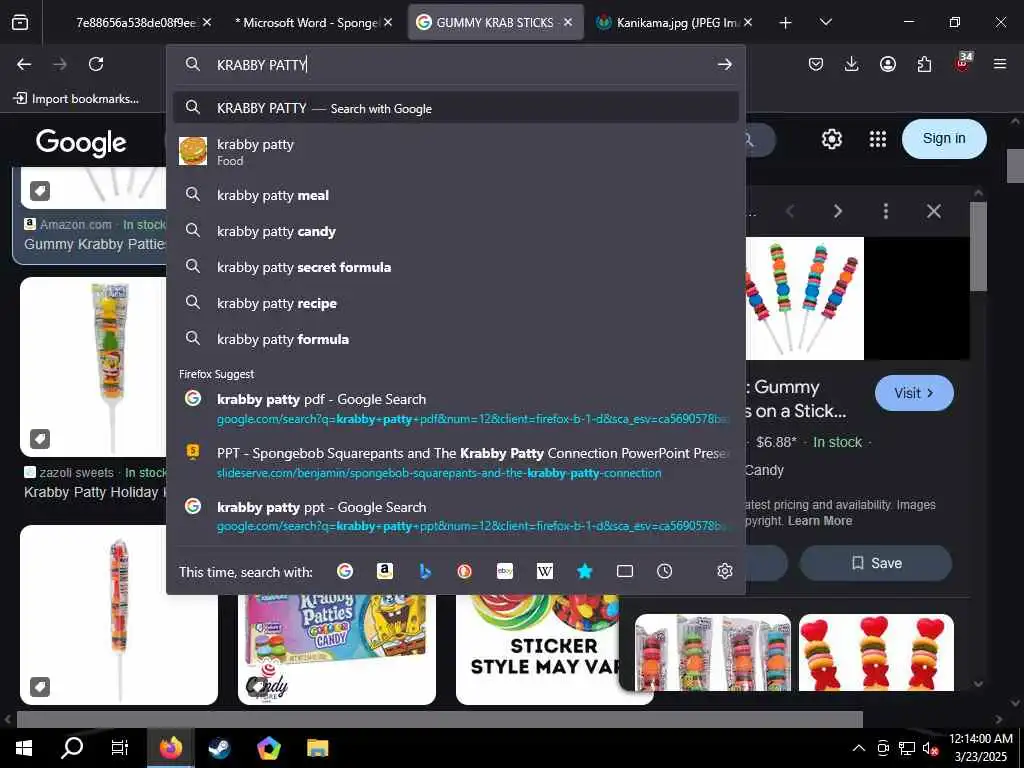Select KRABBY PATTY Search with Google row
This screenshot has height=768, width=1024.
[456, 108]
